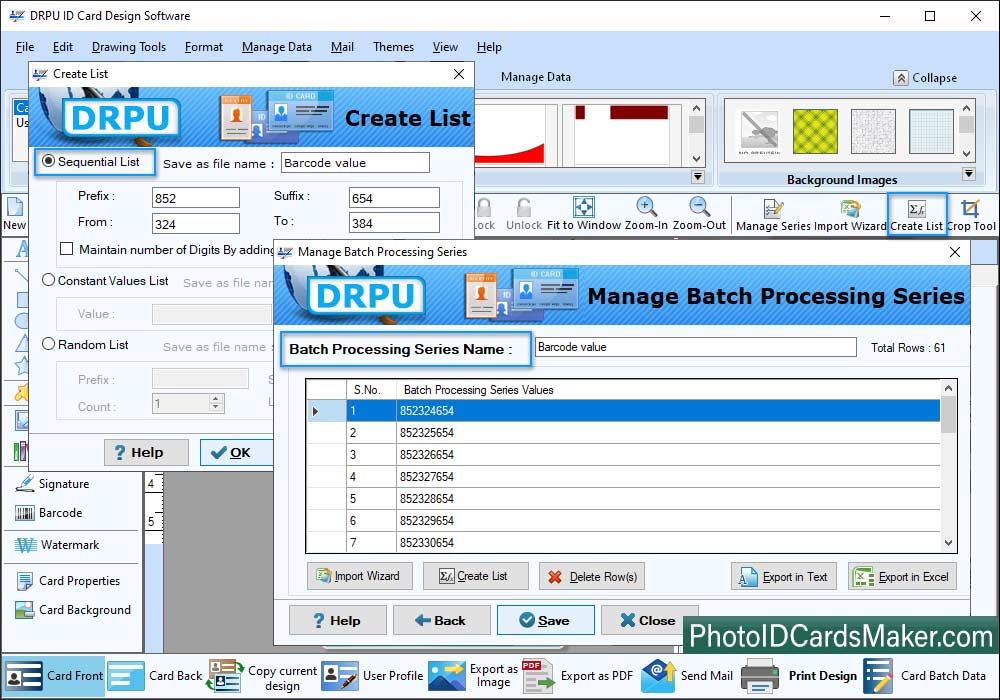Click Create List button in batch dialog
Screen dimensions: 1000x700
[476, 576]
